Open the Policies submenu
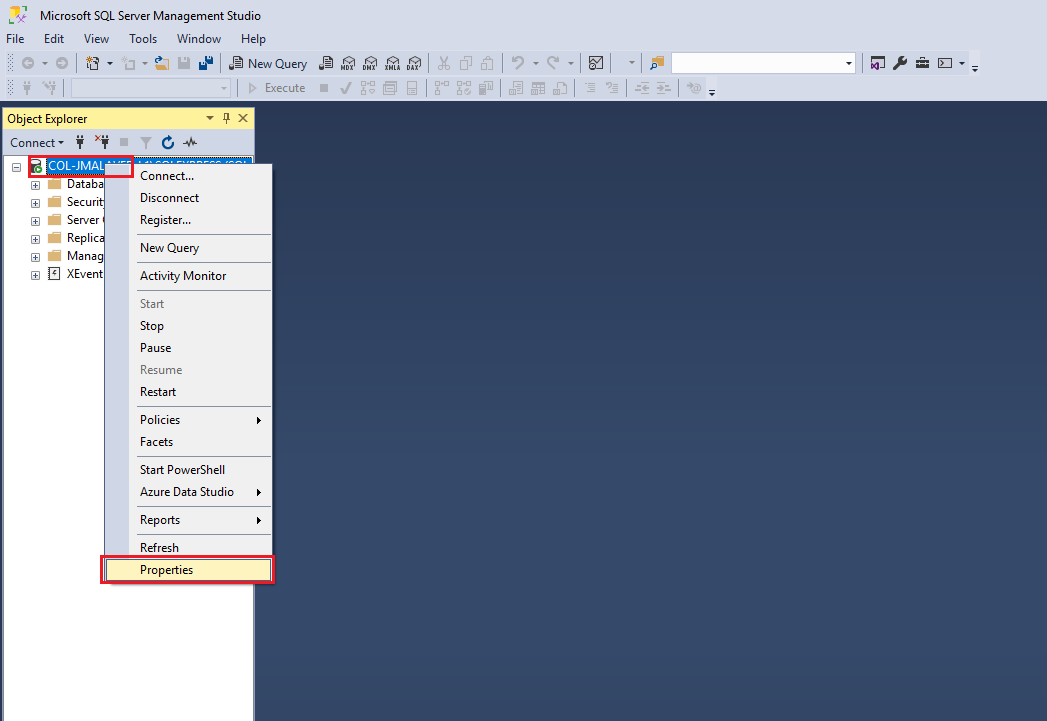This screenshot has width=1047, height=721. (x=188, y=420)
